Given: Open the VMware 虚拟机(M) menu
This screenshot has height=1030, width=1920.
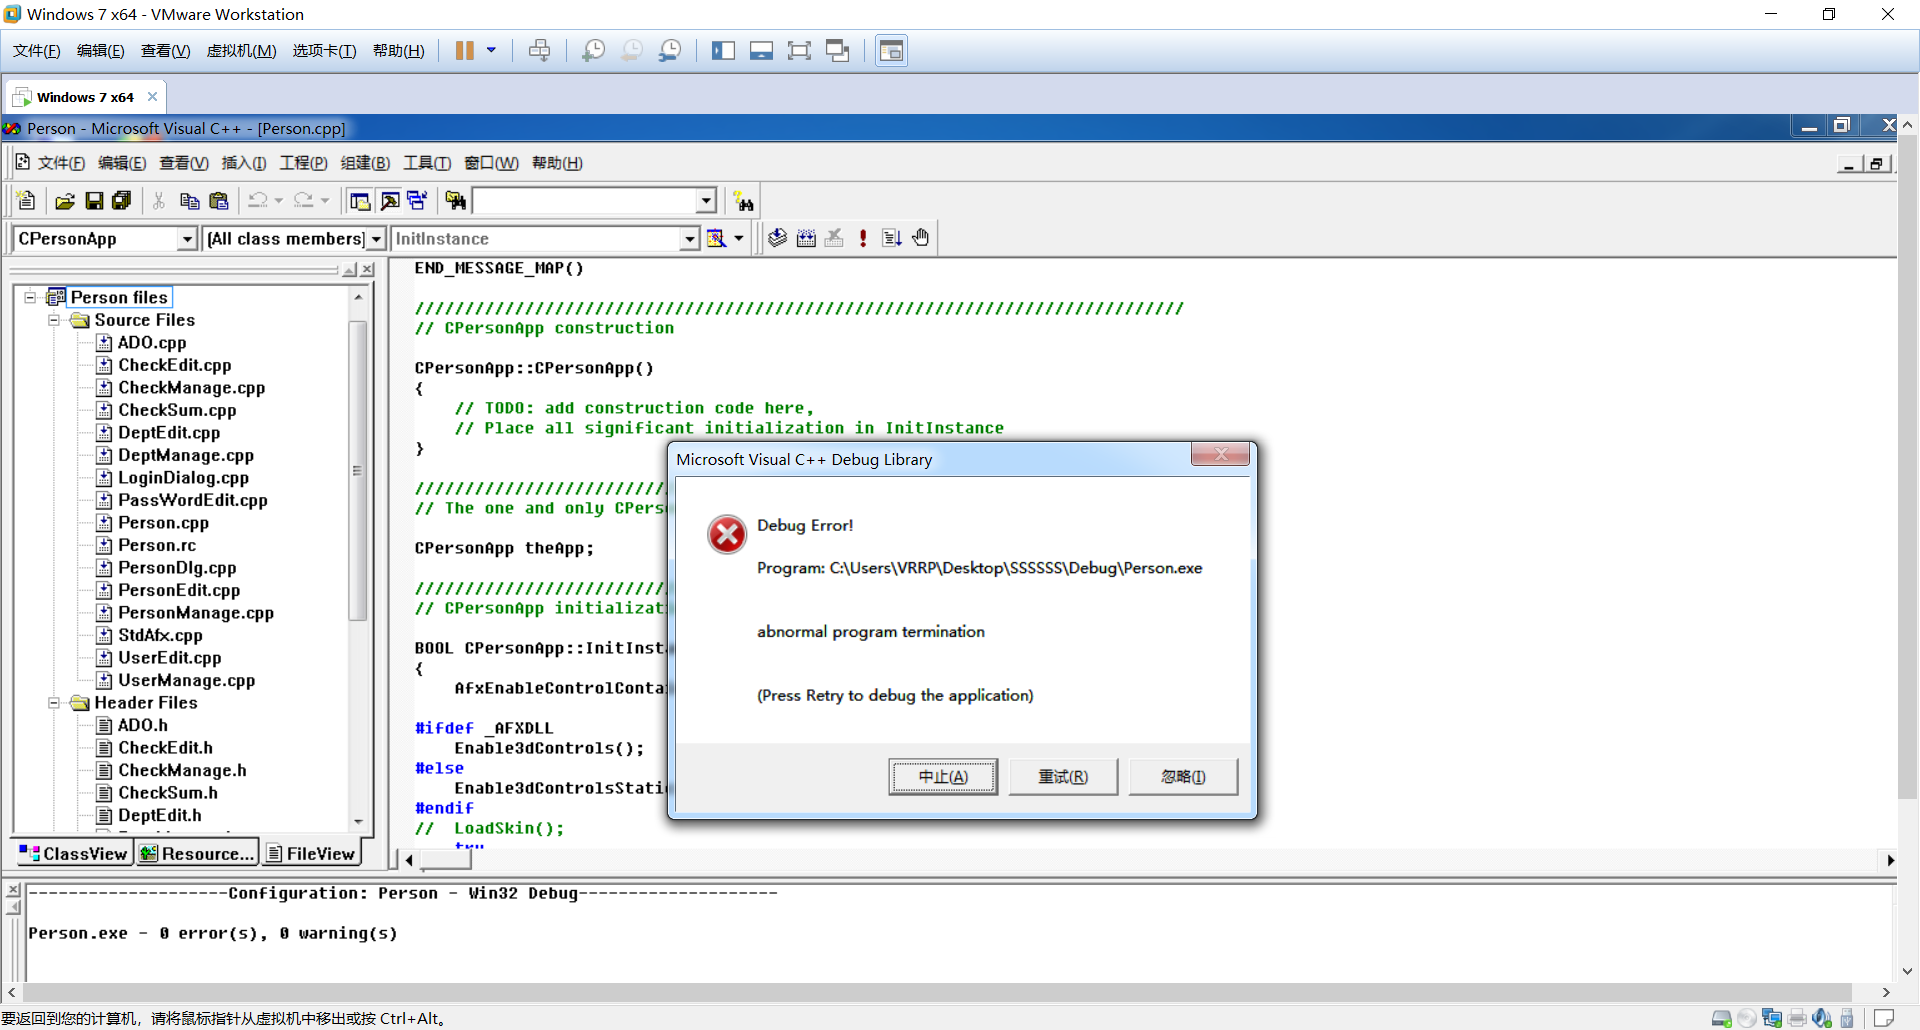Looking at the screenshot, I should click(x=241, y=51).
